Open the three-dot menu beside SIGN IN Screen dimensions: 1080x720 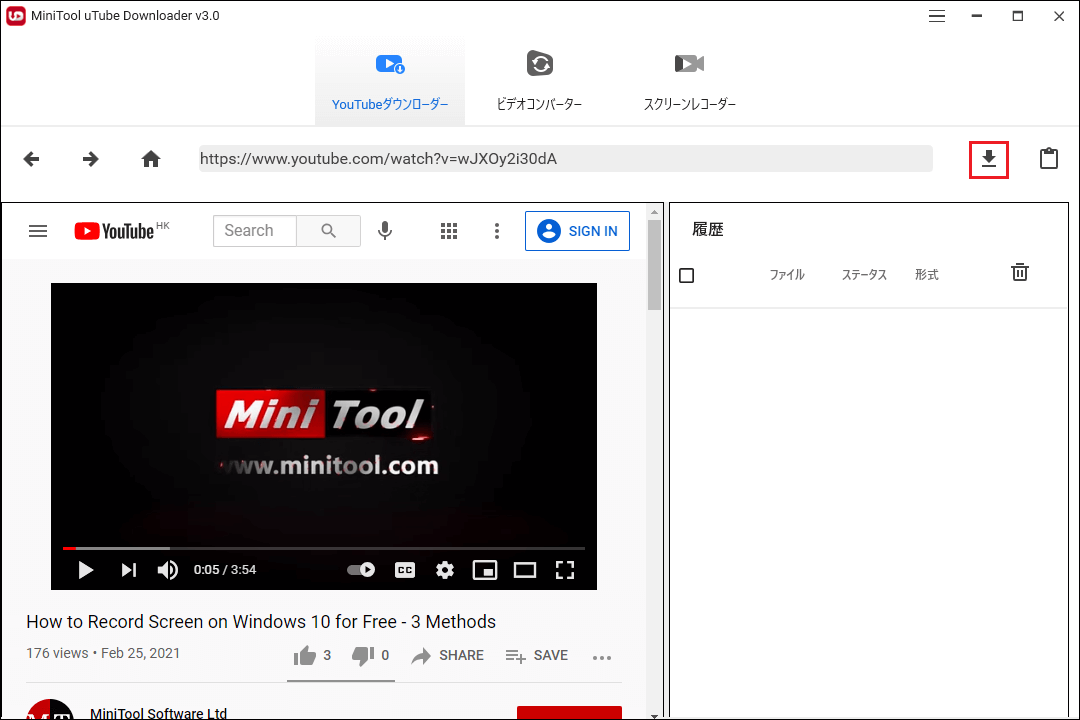click(497, 231)
